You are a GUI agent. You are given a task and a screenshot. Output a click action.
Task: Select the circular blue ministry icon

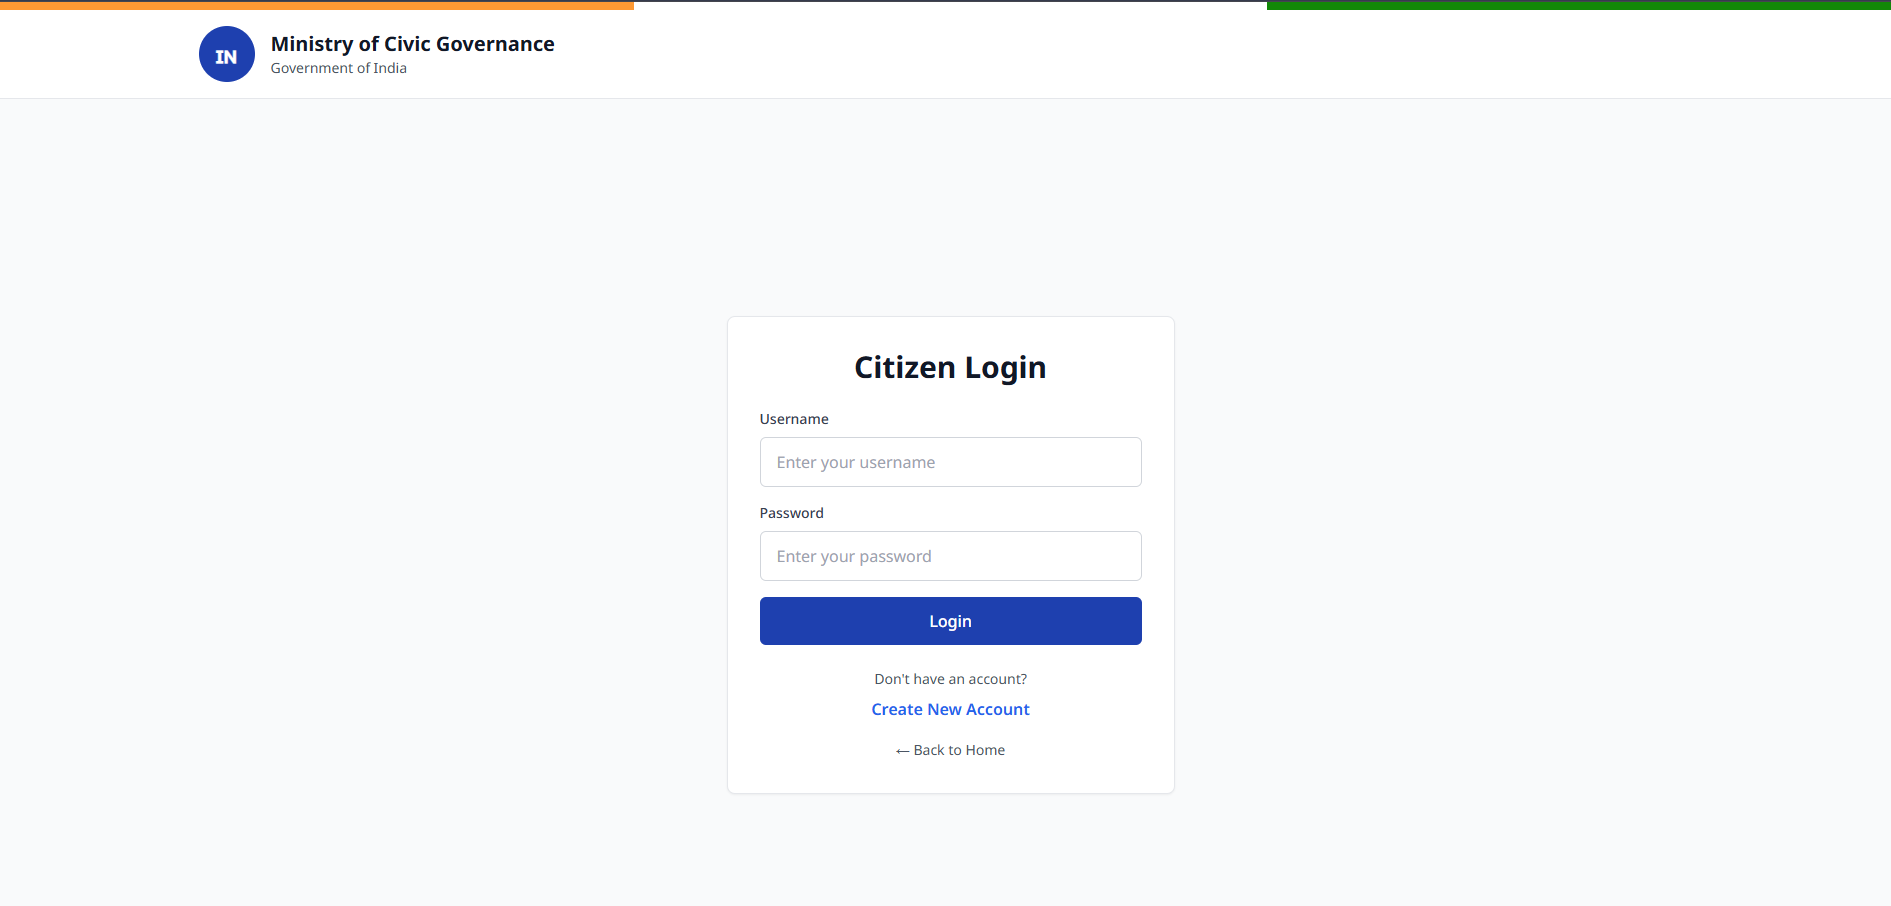226,54
